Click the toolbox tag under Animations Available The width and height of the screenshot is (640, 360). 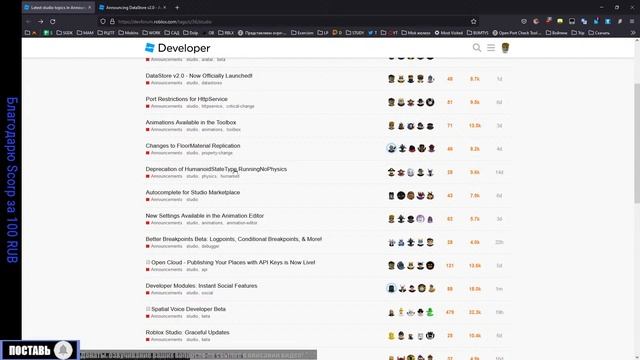pos(233,129)
